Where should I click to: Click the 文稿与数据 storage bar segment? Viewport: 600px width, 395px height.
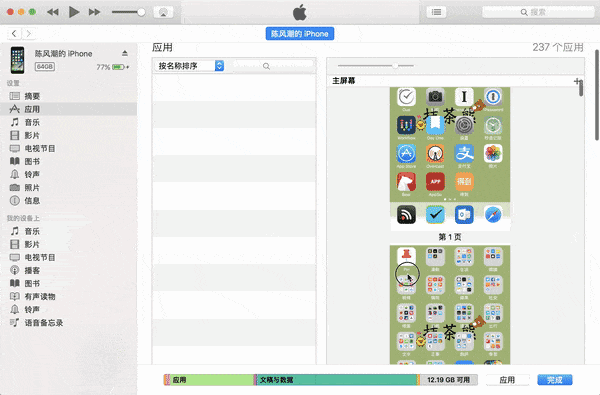point(337,380)
